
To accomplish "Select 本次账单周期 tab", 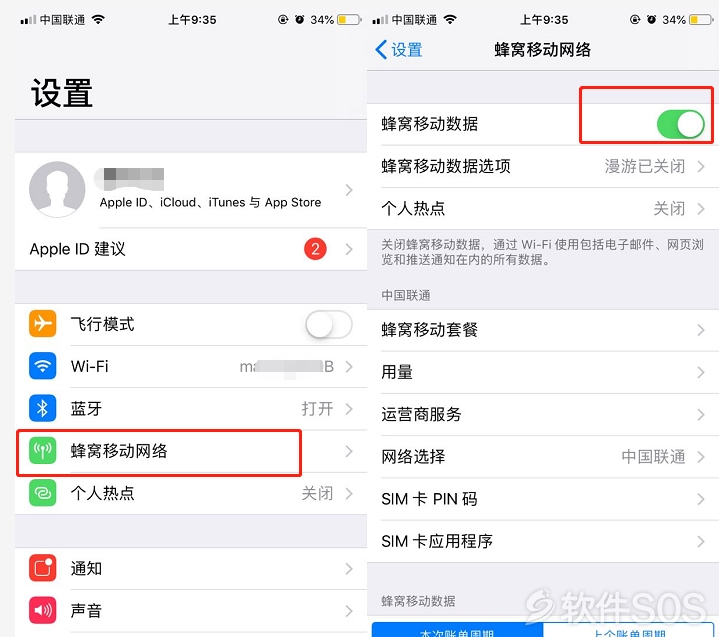I will (x=457, y=630).
